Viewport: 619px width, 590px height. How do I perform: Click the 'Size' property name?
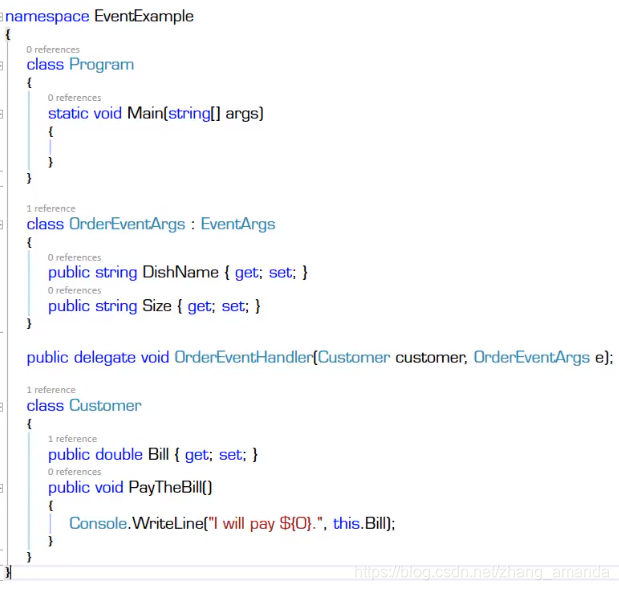157,306
